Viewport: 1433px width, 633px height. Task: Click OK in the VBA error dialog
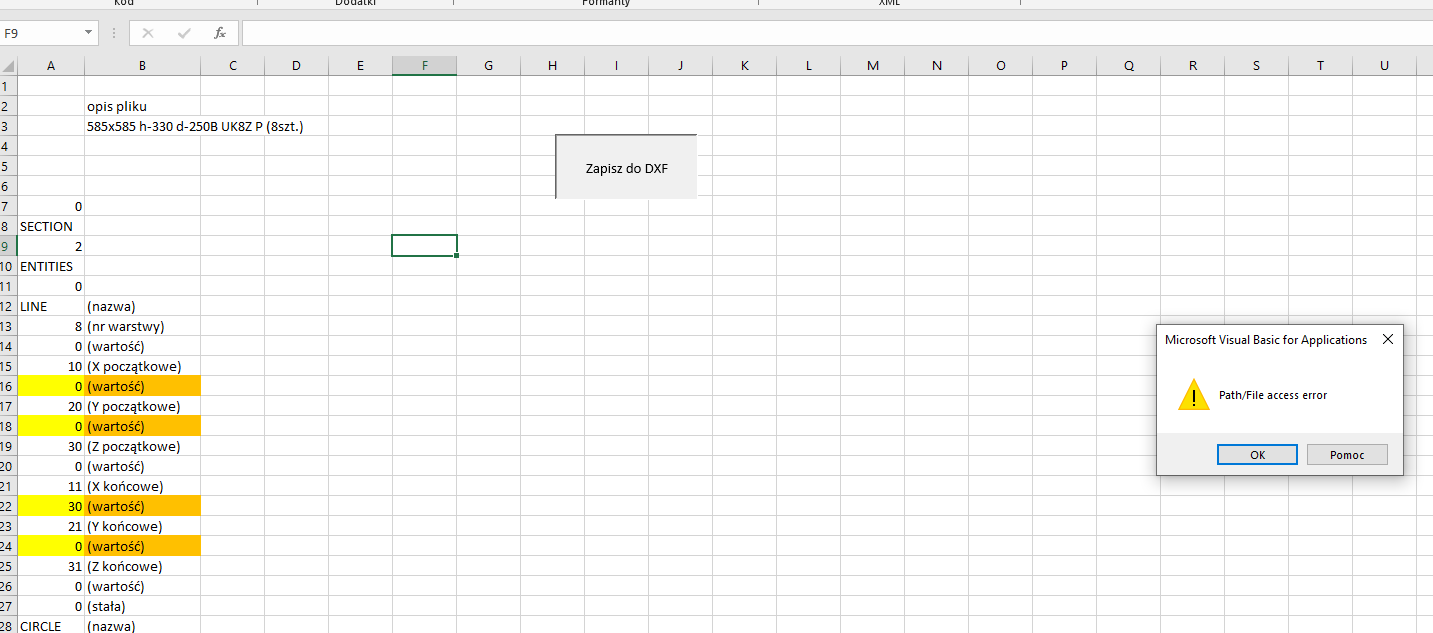pyautogui.click(x=1257, y=455)
